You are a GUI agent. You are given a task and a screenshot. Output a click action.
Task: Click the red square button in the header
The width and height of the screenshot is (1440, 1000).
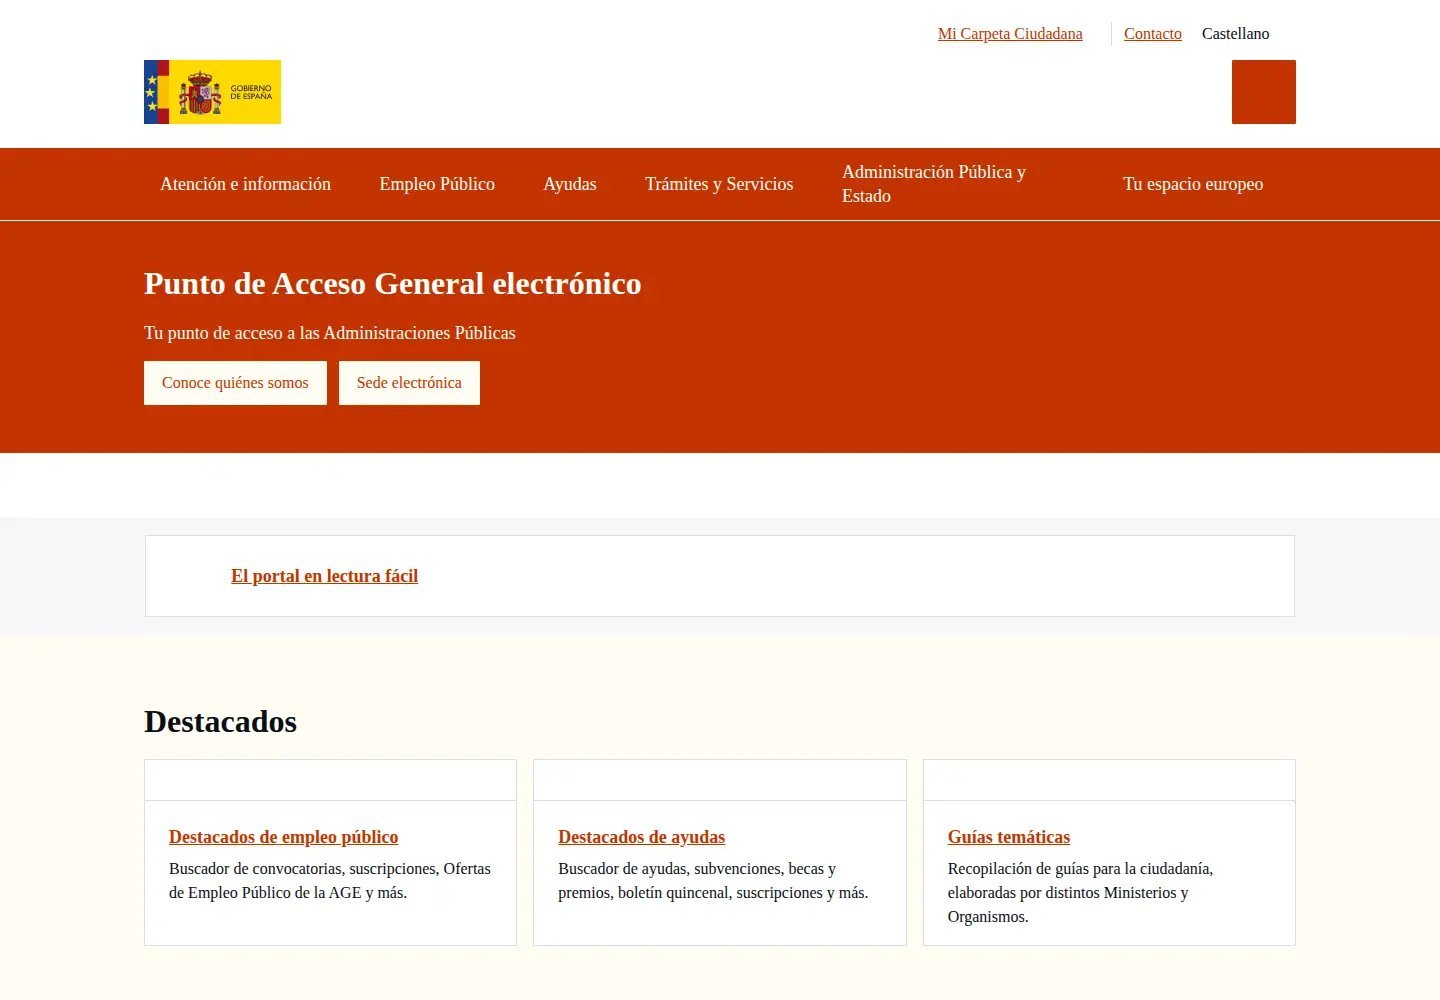click(x=1264, y=92)
